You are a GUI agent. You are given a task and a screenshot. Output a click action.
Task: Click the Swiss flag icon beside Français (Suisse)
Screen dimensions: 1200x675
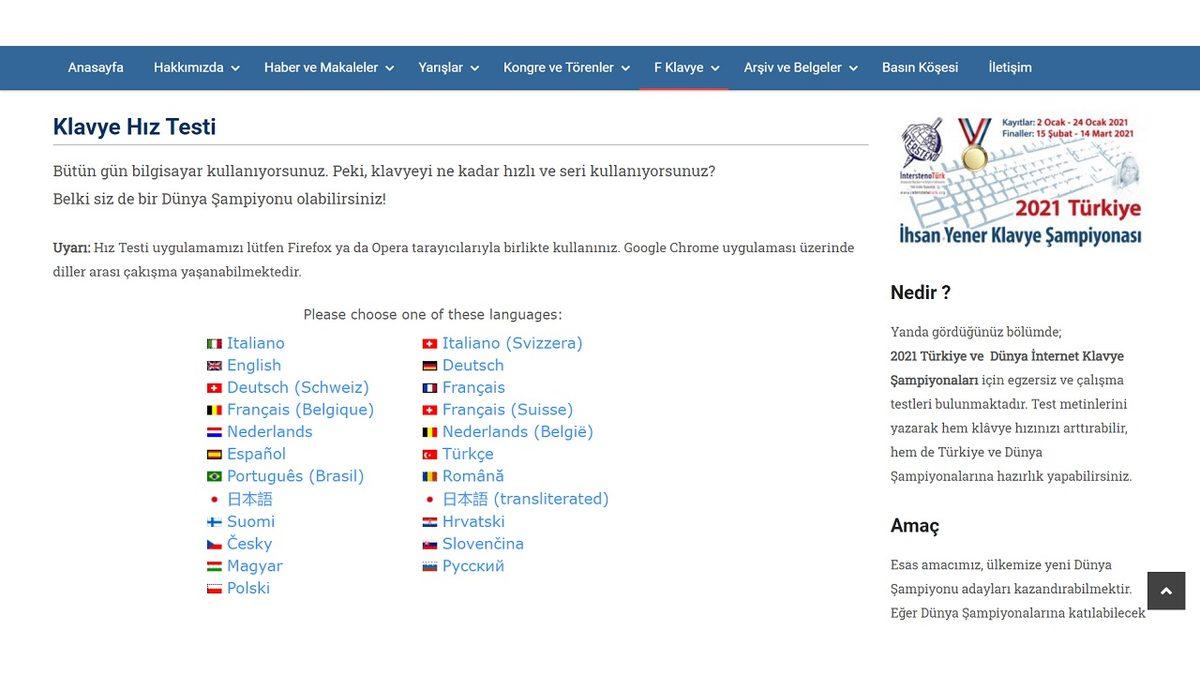(x=430, y=410)
